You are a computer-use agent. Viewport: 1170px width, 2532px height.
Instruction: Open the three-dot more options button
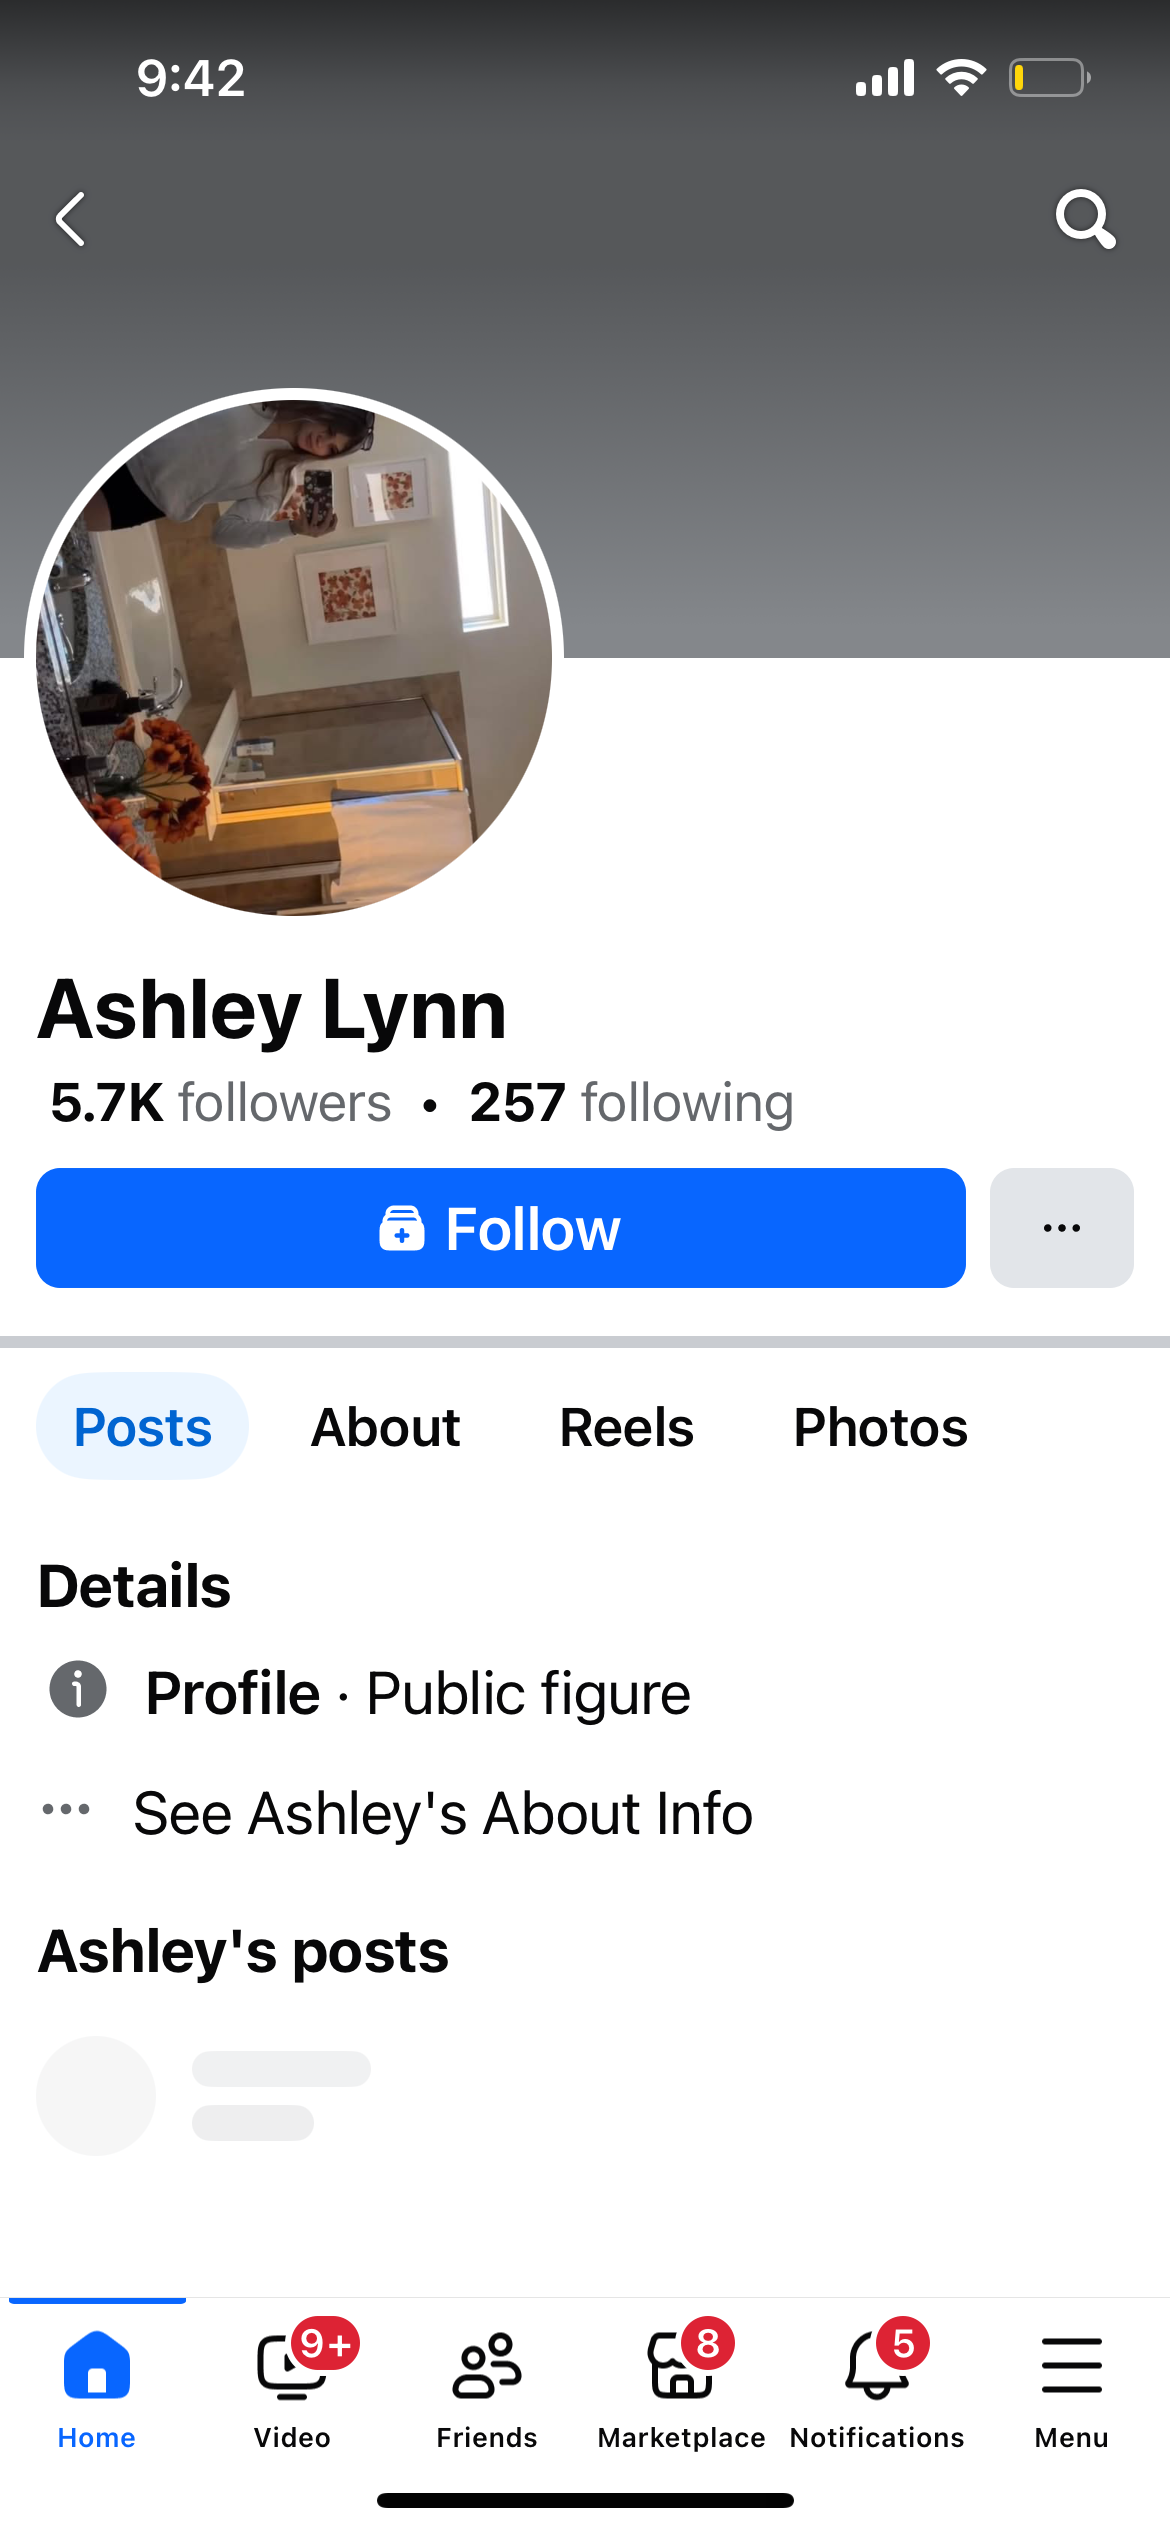pos(1062,1228)
